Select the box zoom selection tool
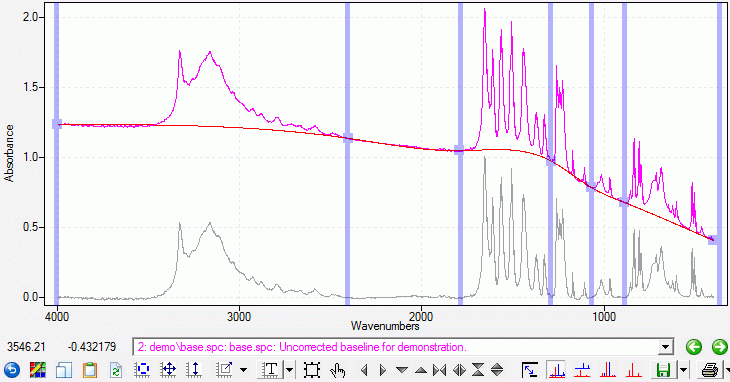Image resolution: width=730 pixels, height=382 pixels. pos(312,370)
